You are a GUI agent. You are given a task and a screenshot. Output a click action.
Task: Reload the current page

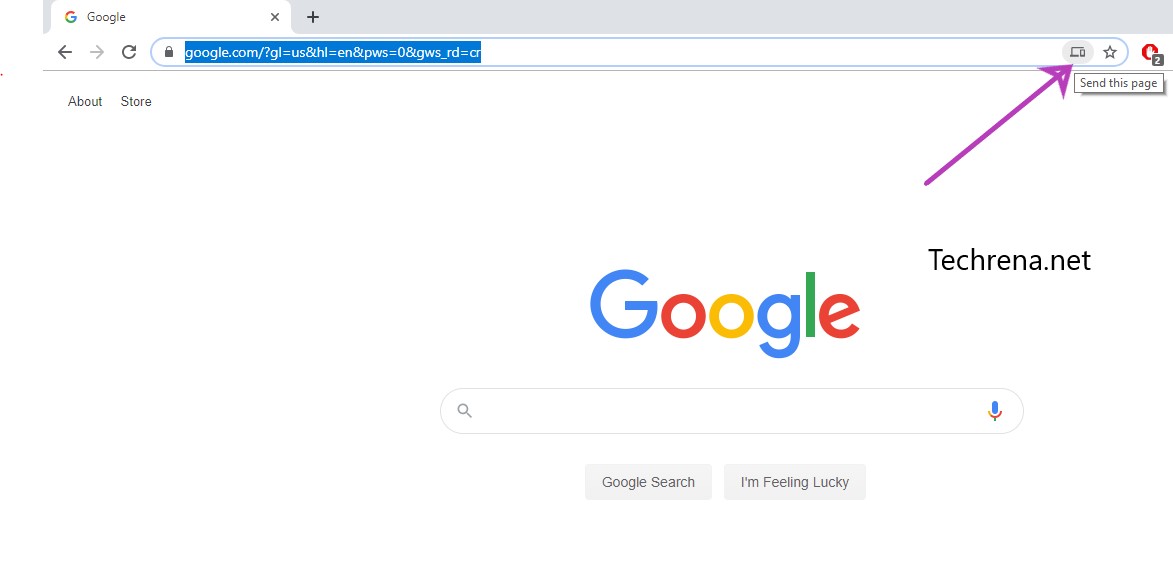click(129, 52)
